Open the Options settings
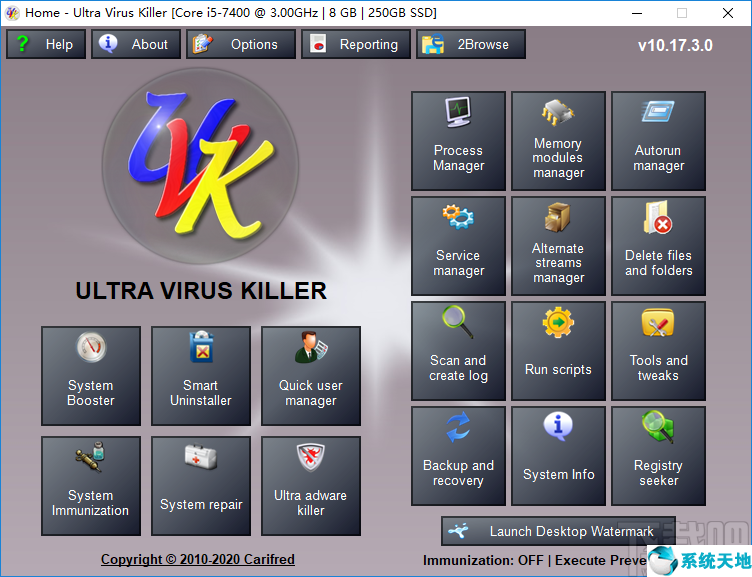 tap(241, 44)
